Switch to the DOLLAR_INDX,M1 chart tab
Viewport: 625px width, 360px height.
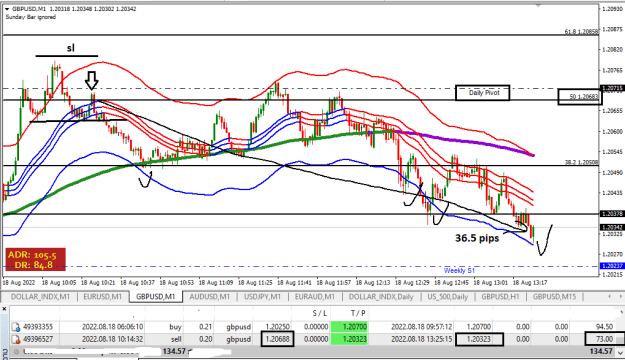tap(40, 297)
